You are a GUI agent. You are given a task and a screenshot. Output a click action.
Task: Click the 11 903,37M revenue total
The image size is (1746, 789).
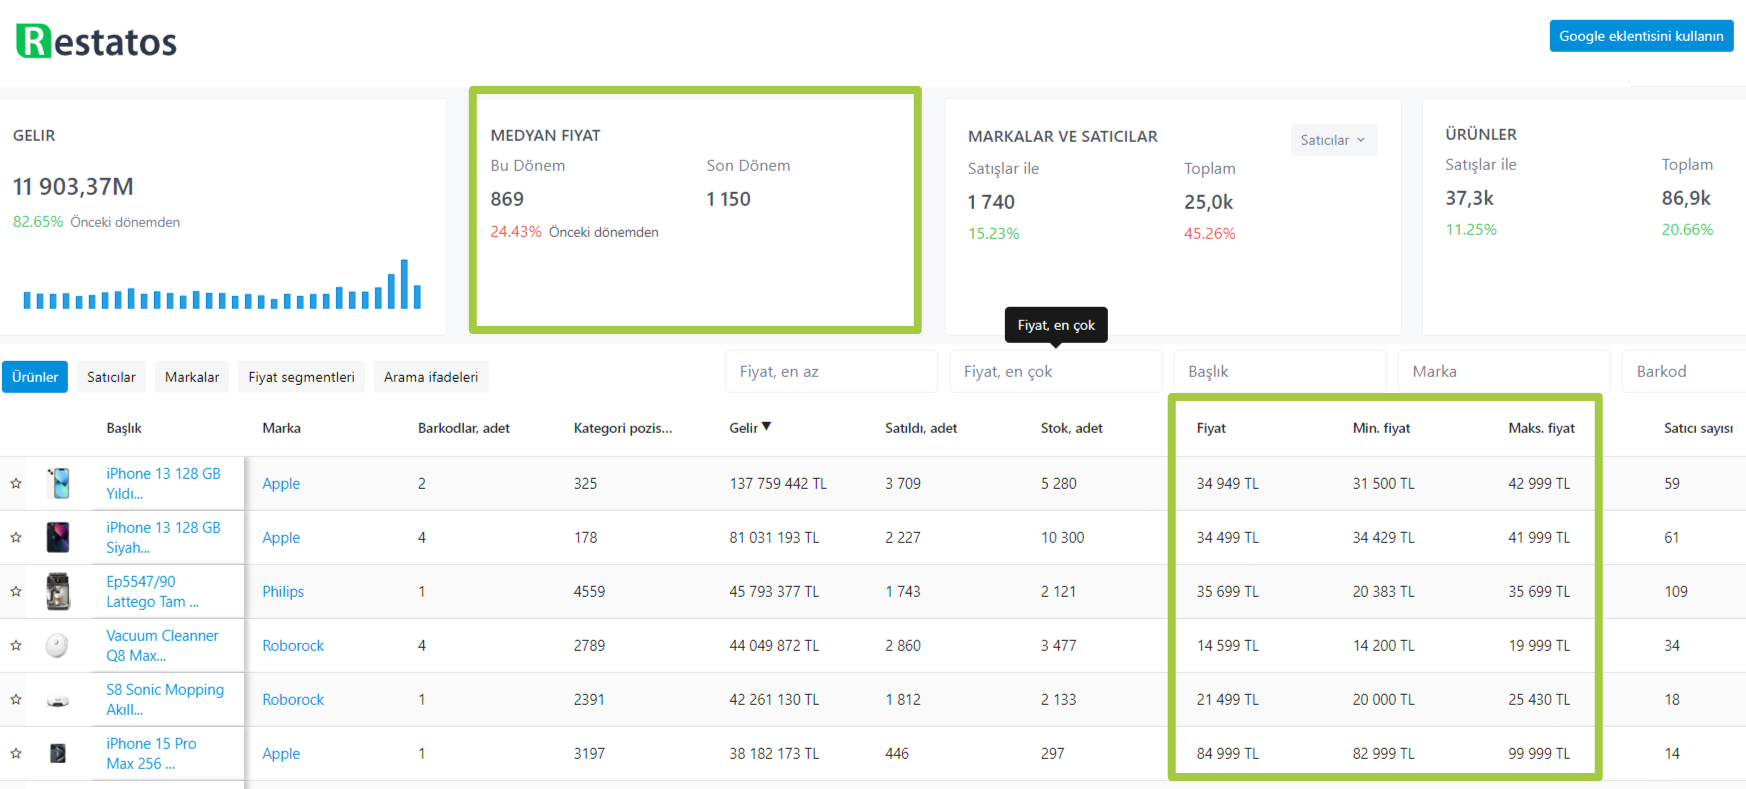point(73,187)
